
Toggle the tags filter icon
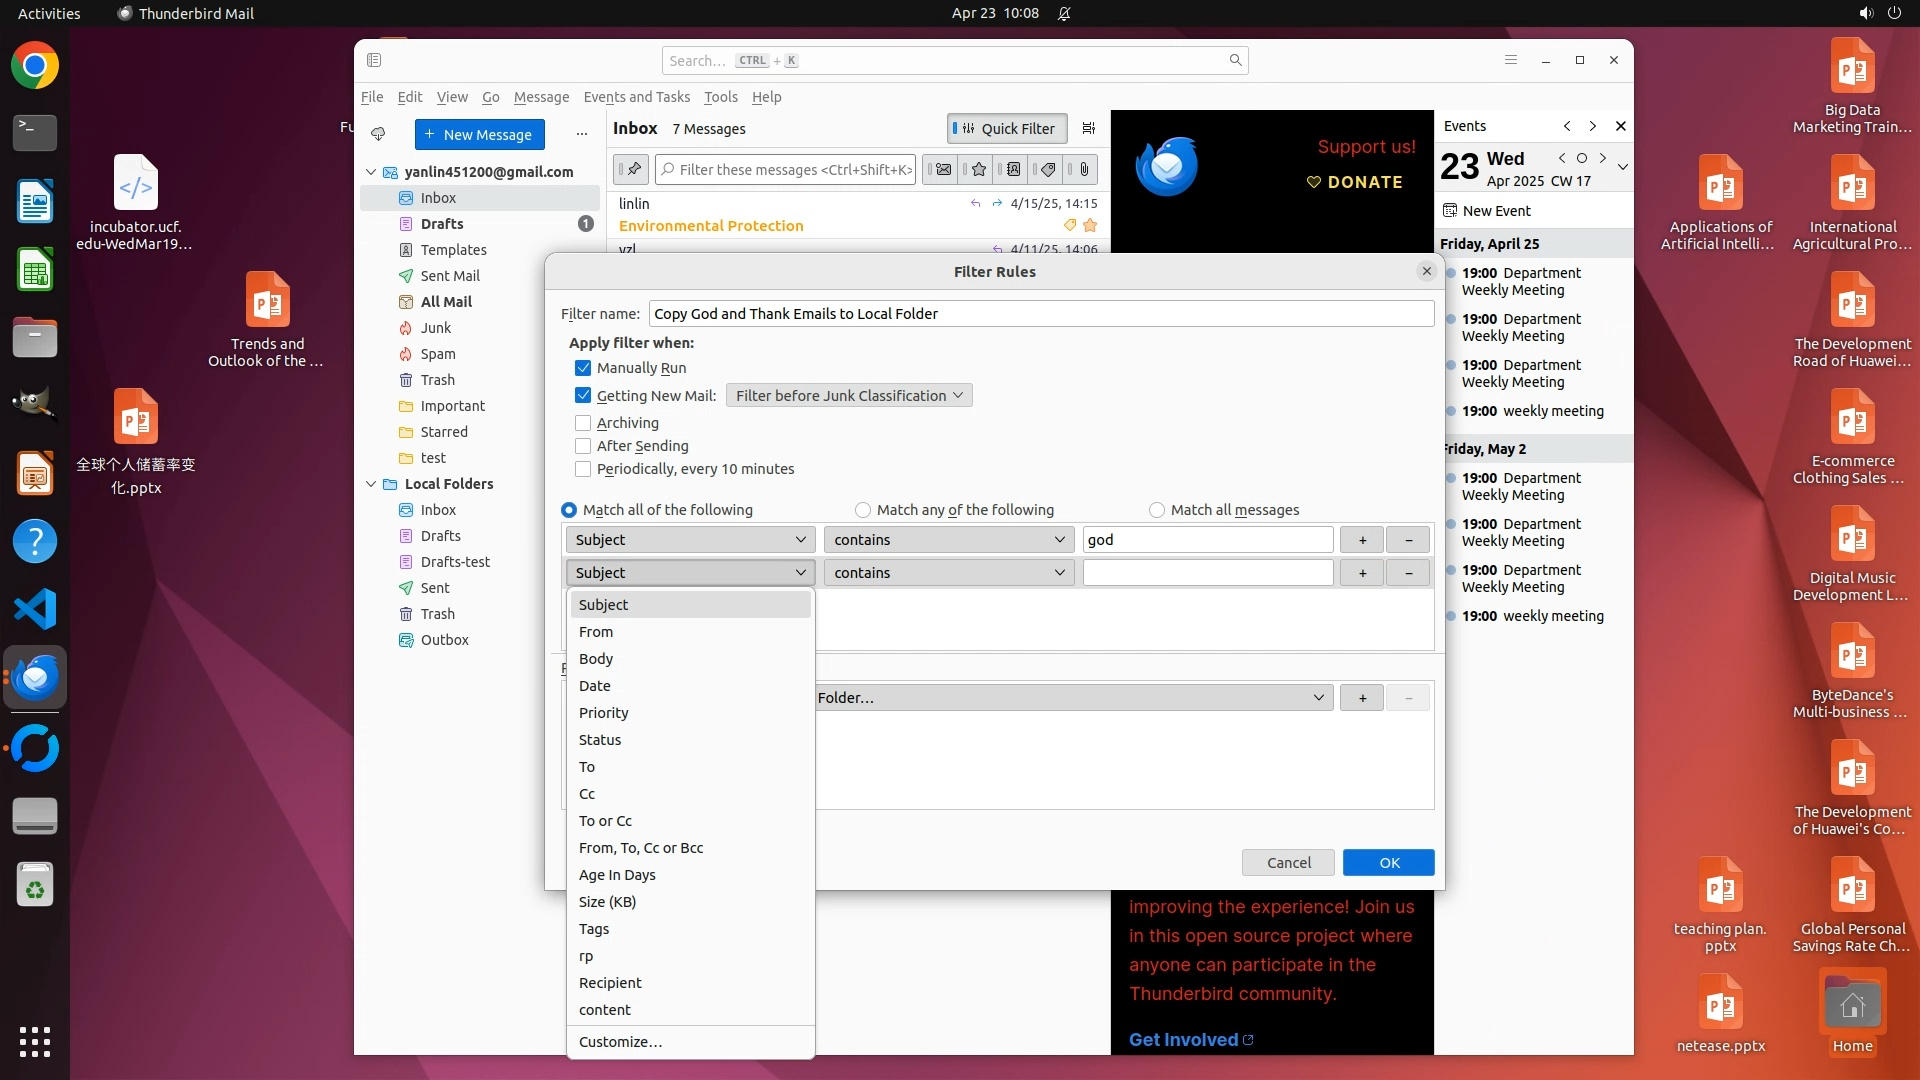pyautogui.click(x=1048, y=170)
